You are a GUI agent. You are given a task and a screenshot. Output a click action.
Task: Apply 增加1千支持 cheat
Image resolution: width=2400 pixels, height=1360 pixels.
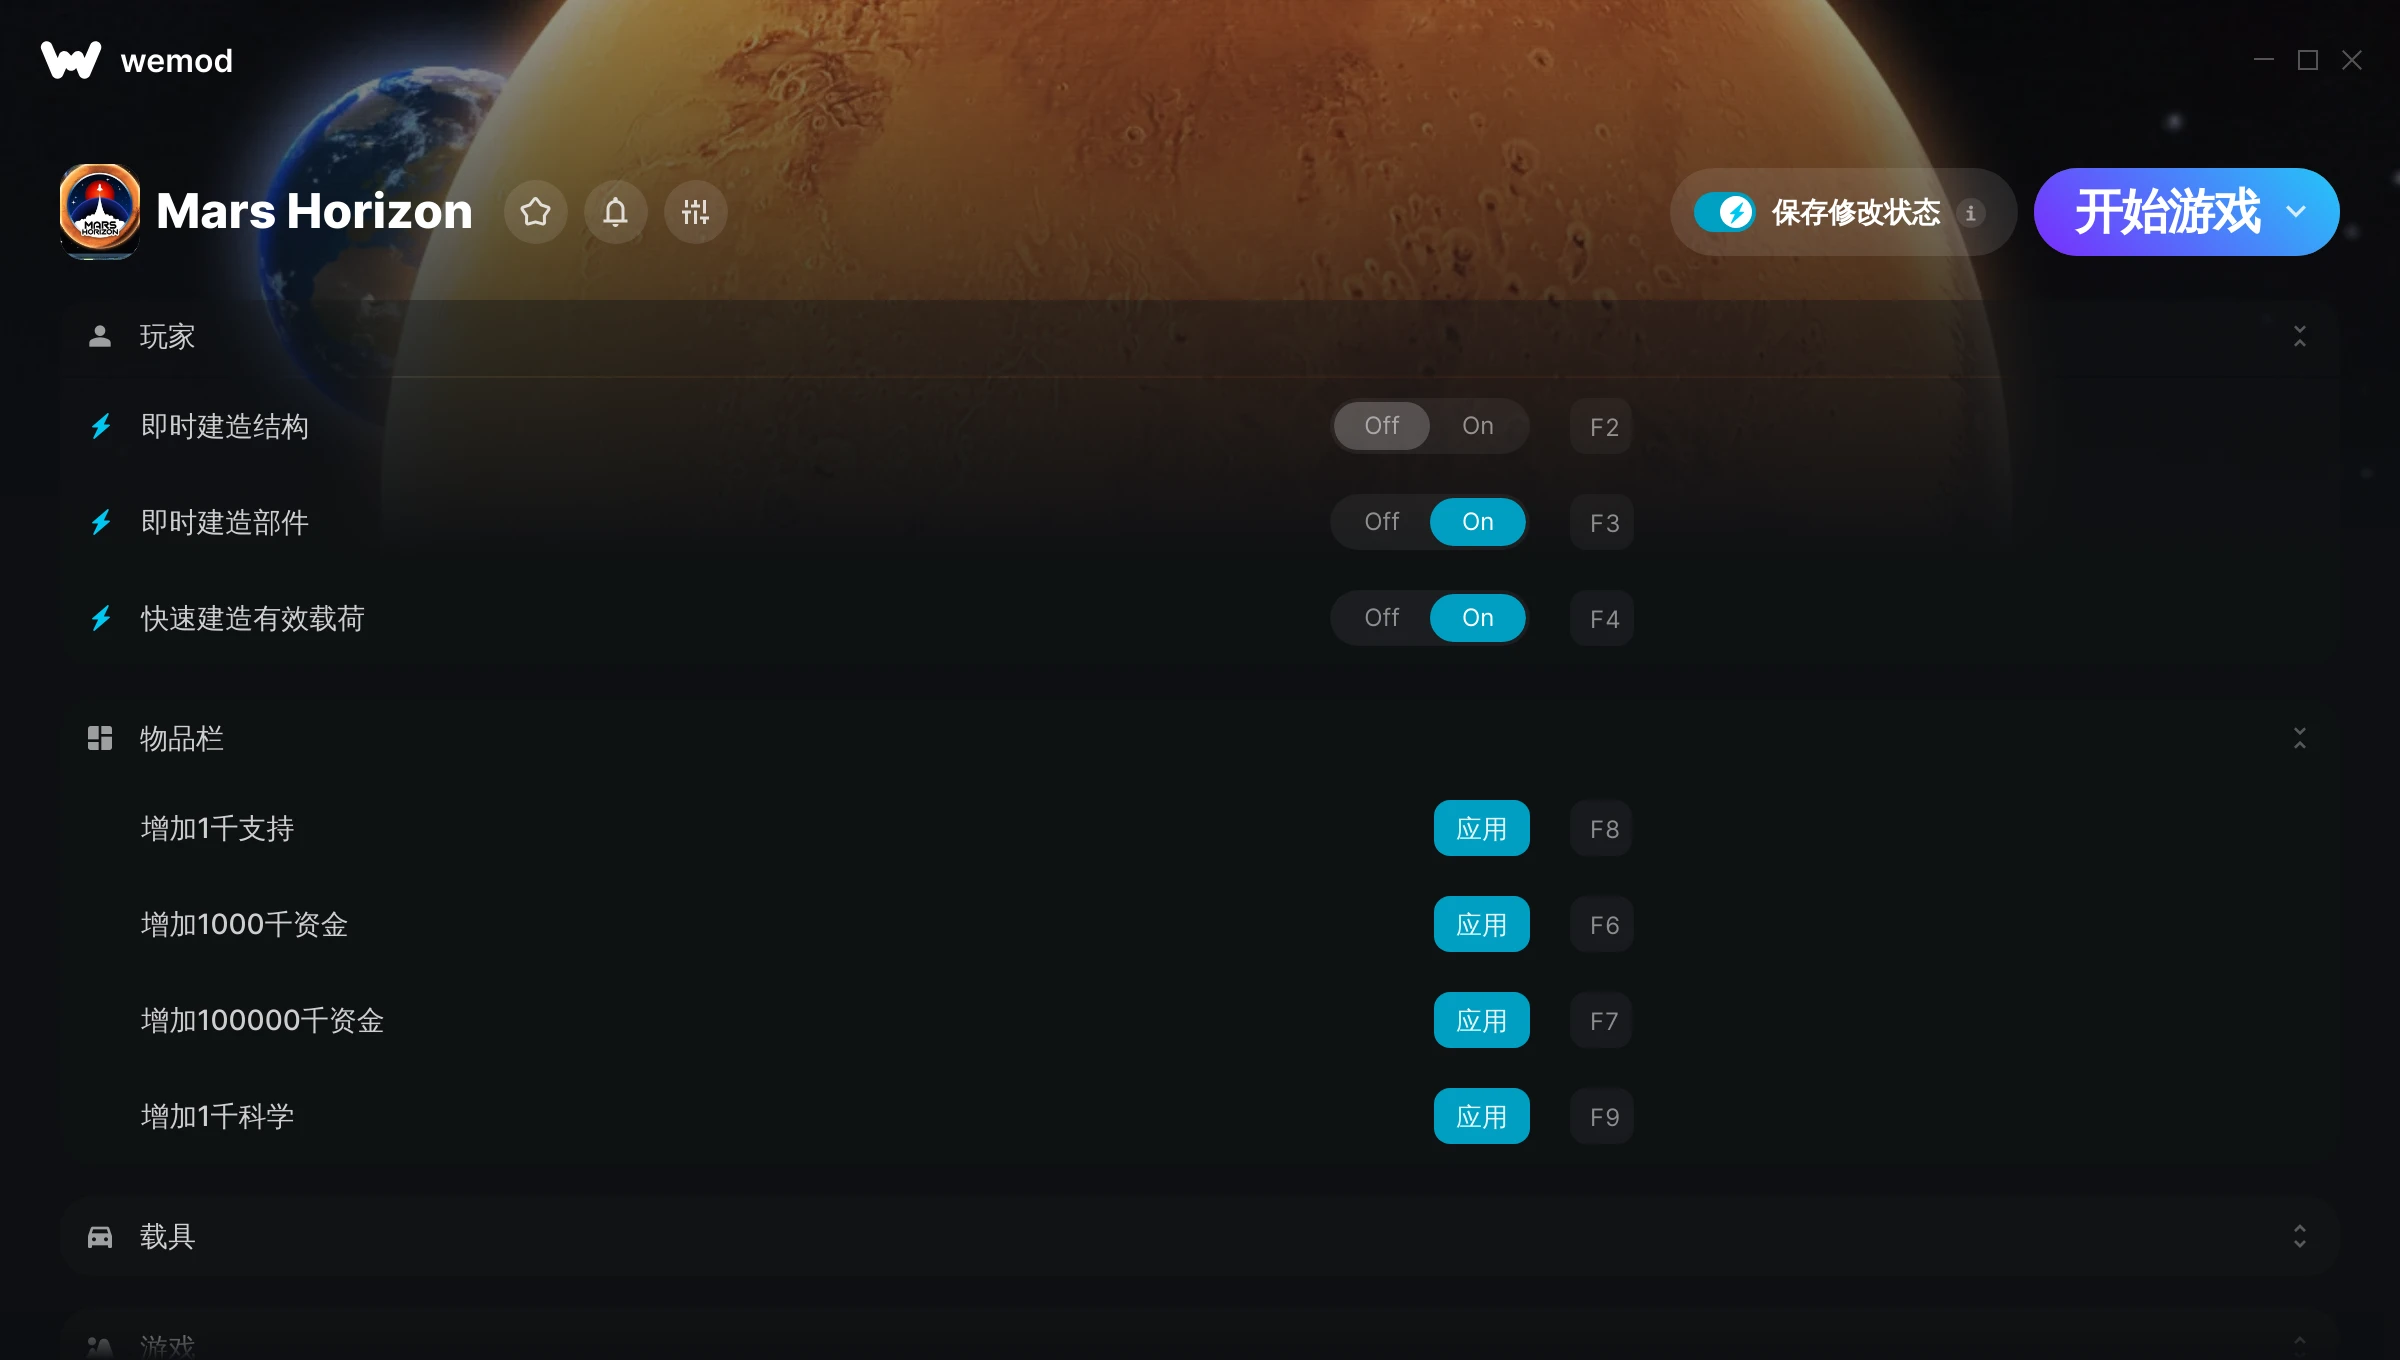1481,828
